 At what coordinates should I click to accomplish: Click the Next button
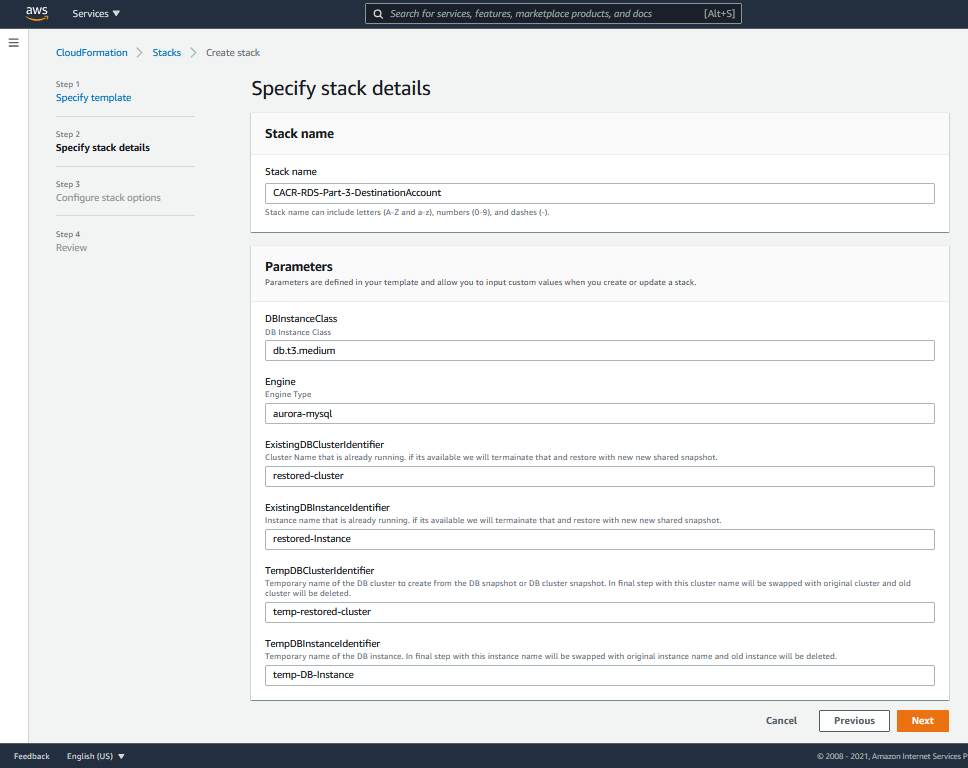(922, 720)
